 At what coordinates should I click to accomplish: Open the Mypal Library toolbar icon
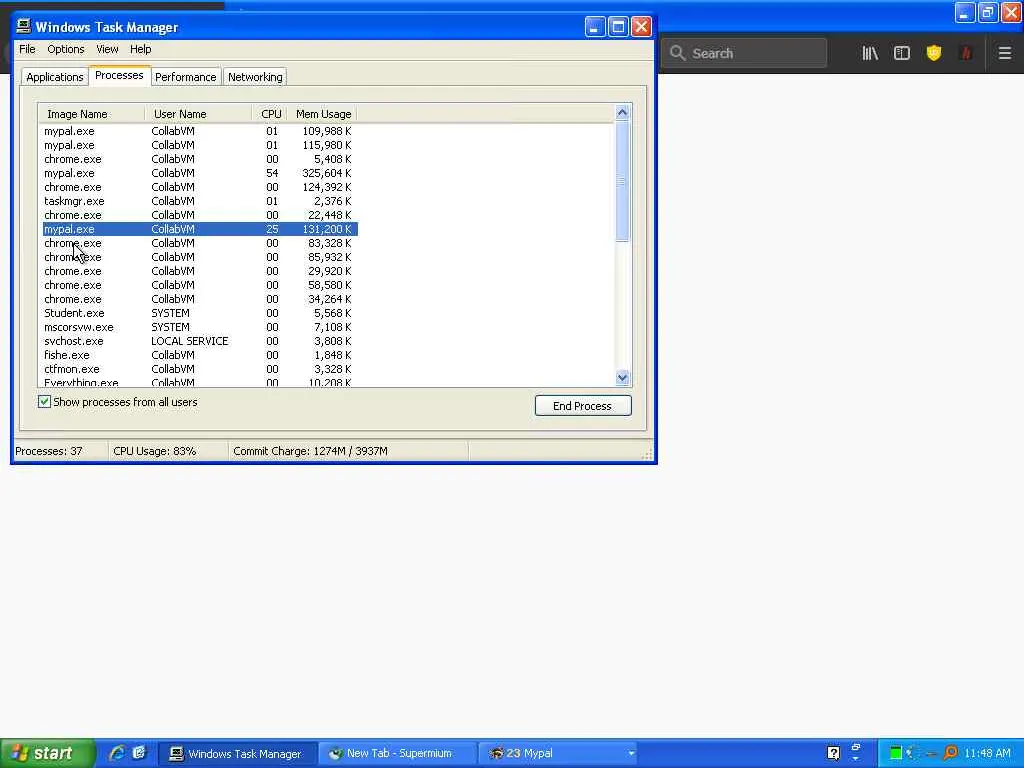pyautogui.click(x=870, y=54)
